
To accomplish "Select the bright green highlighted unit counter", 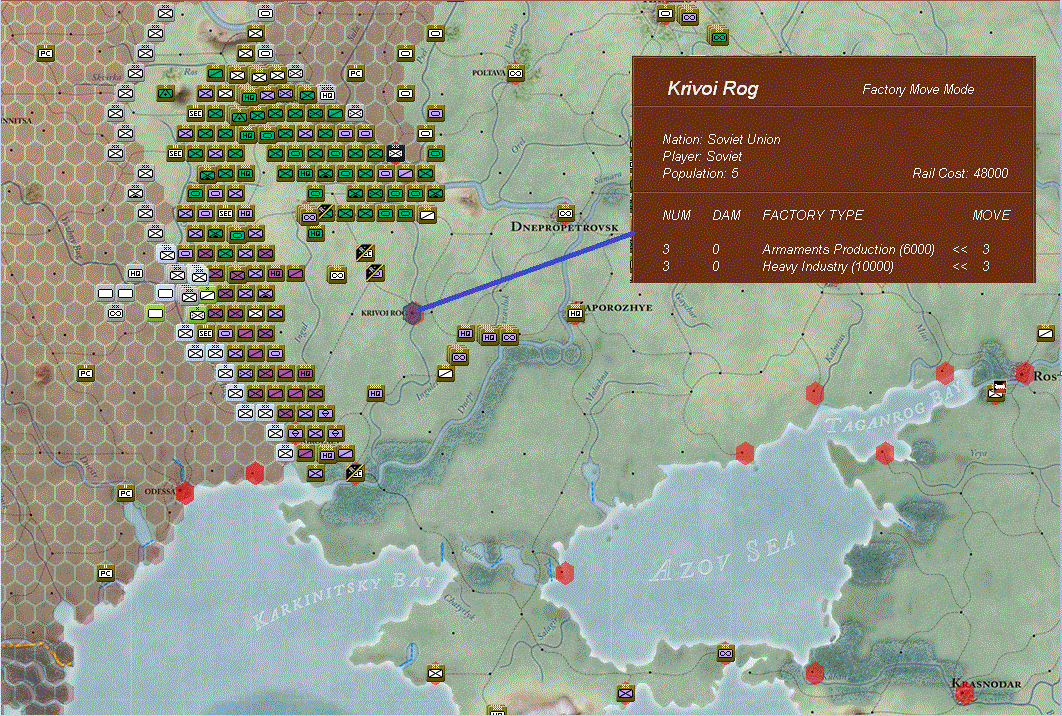I will pos(155,313).
